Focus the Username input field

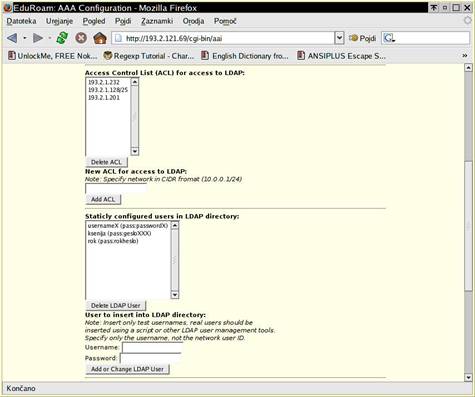152,347
